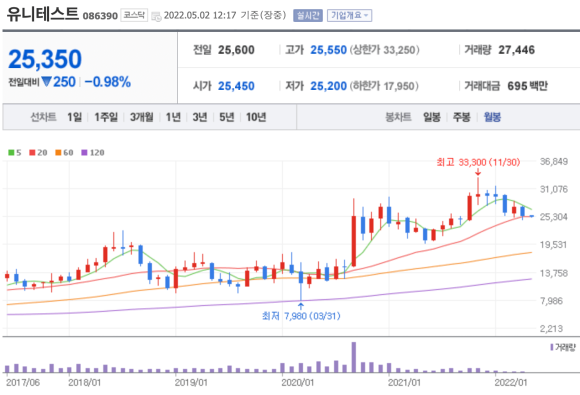The width and height of the screenshot is (580, 395).
Task: Click the 하한가 17,950 lower limit text
Action: click(x=385, y=86)
